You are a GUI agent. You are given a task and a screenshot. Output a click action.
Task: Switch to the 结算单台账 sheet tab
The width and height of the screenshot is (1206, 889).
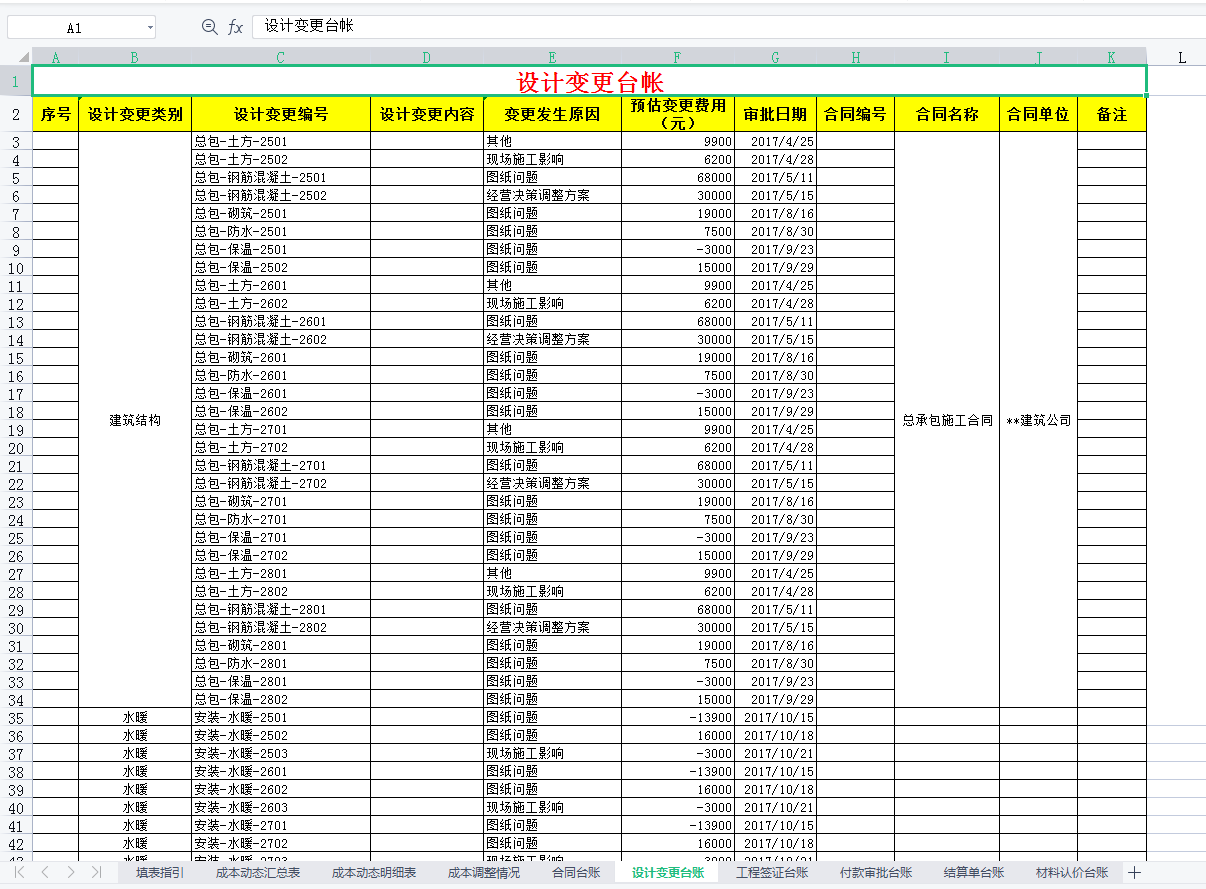974,872
